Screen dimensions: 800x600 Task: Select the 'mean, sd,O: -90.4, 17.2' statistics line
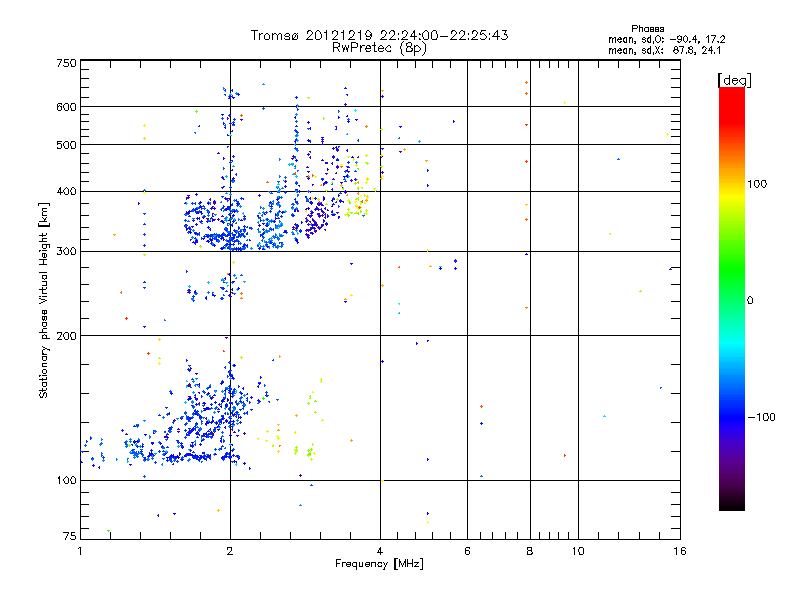666,39
